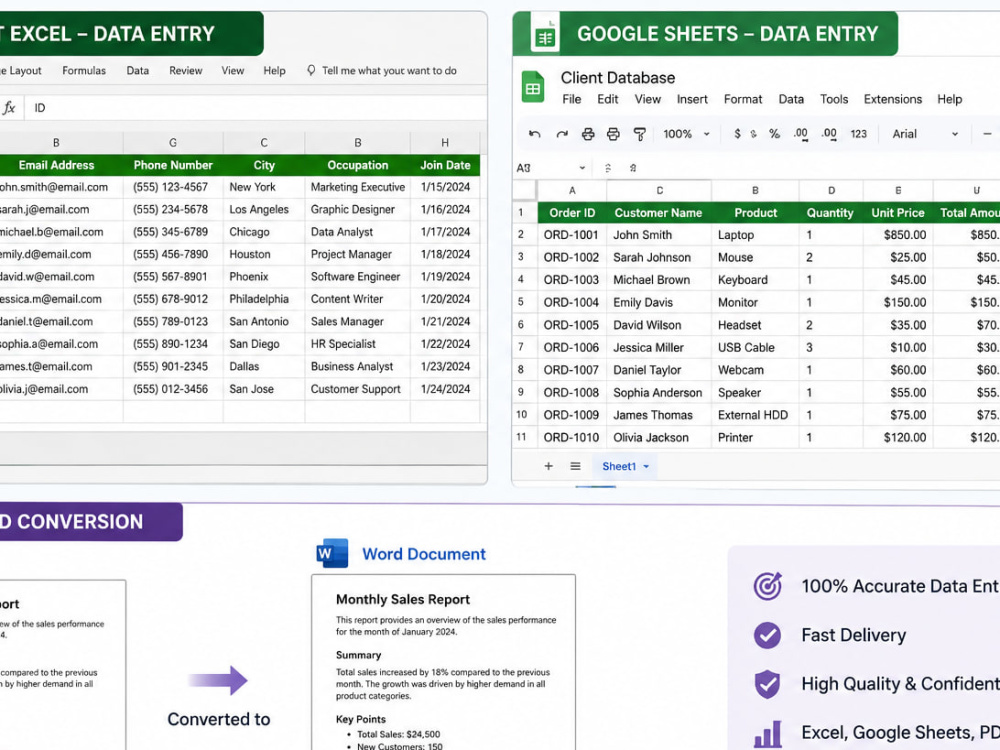Image resolution: width=1000 pixels, height=750 pixels.
Task: Click the Philadelphia city cell in Excel
Action: click(x=264, y=299)
